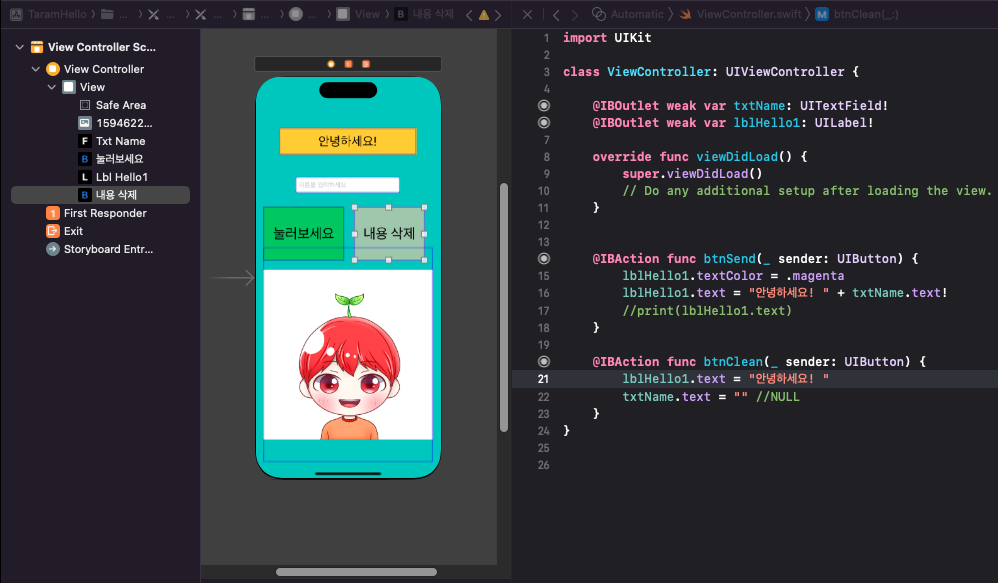Select the View crumb in jump bar
Viewport: 998px width, 583px height.
(359, 14)
